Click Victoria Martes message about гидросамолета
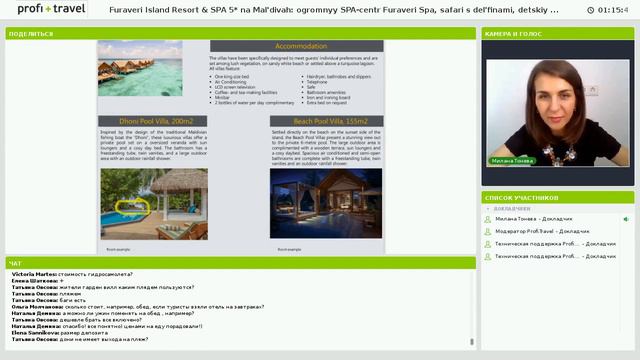The height and width of the screenshot is (360, 640). pyautogui.click(x=72, y=274)
